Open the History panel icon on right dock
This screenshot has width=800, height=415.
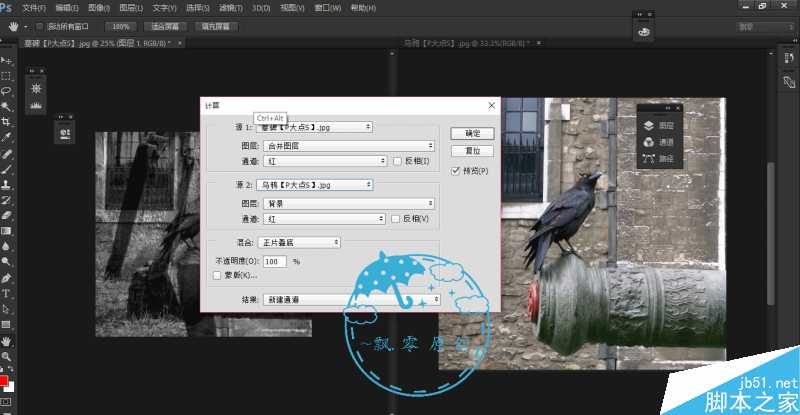pyautogui.click(x=789, y=58)
